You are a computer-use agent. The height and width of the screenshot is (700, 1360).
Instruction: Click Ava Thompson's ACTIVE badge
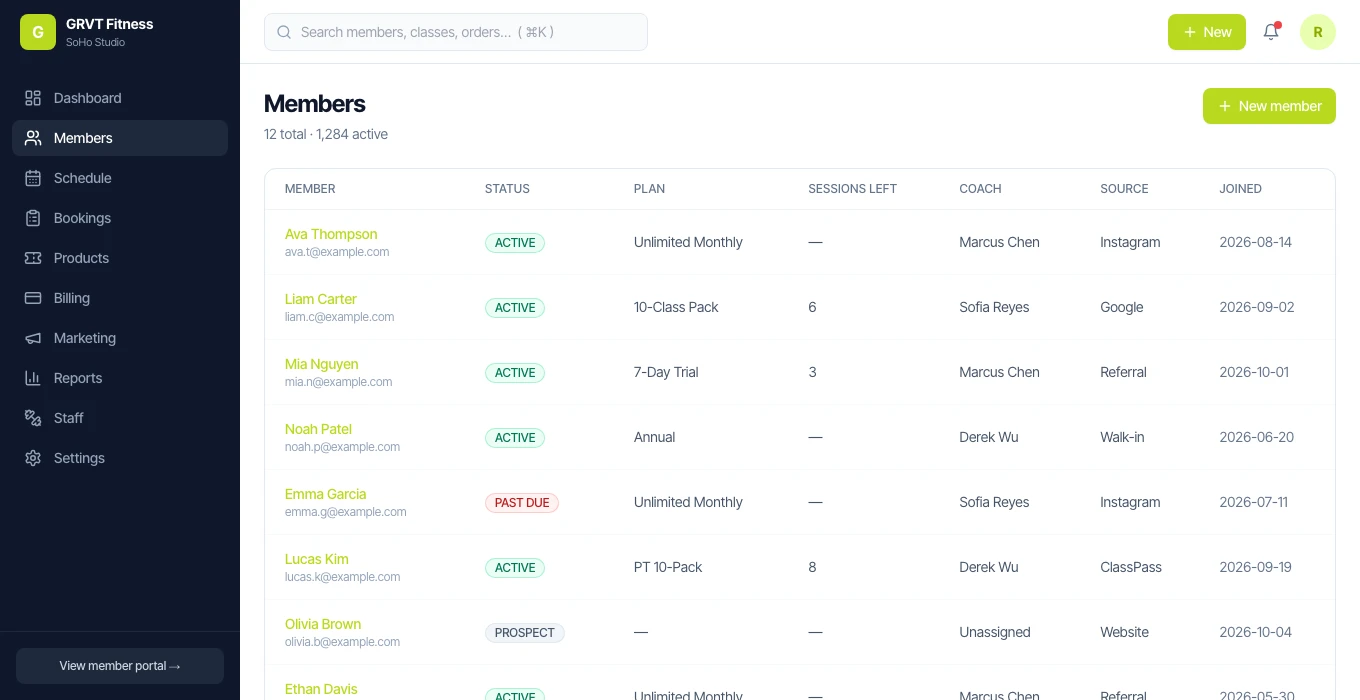[515, 243]
